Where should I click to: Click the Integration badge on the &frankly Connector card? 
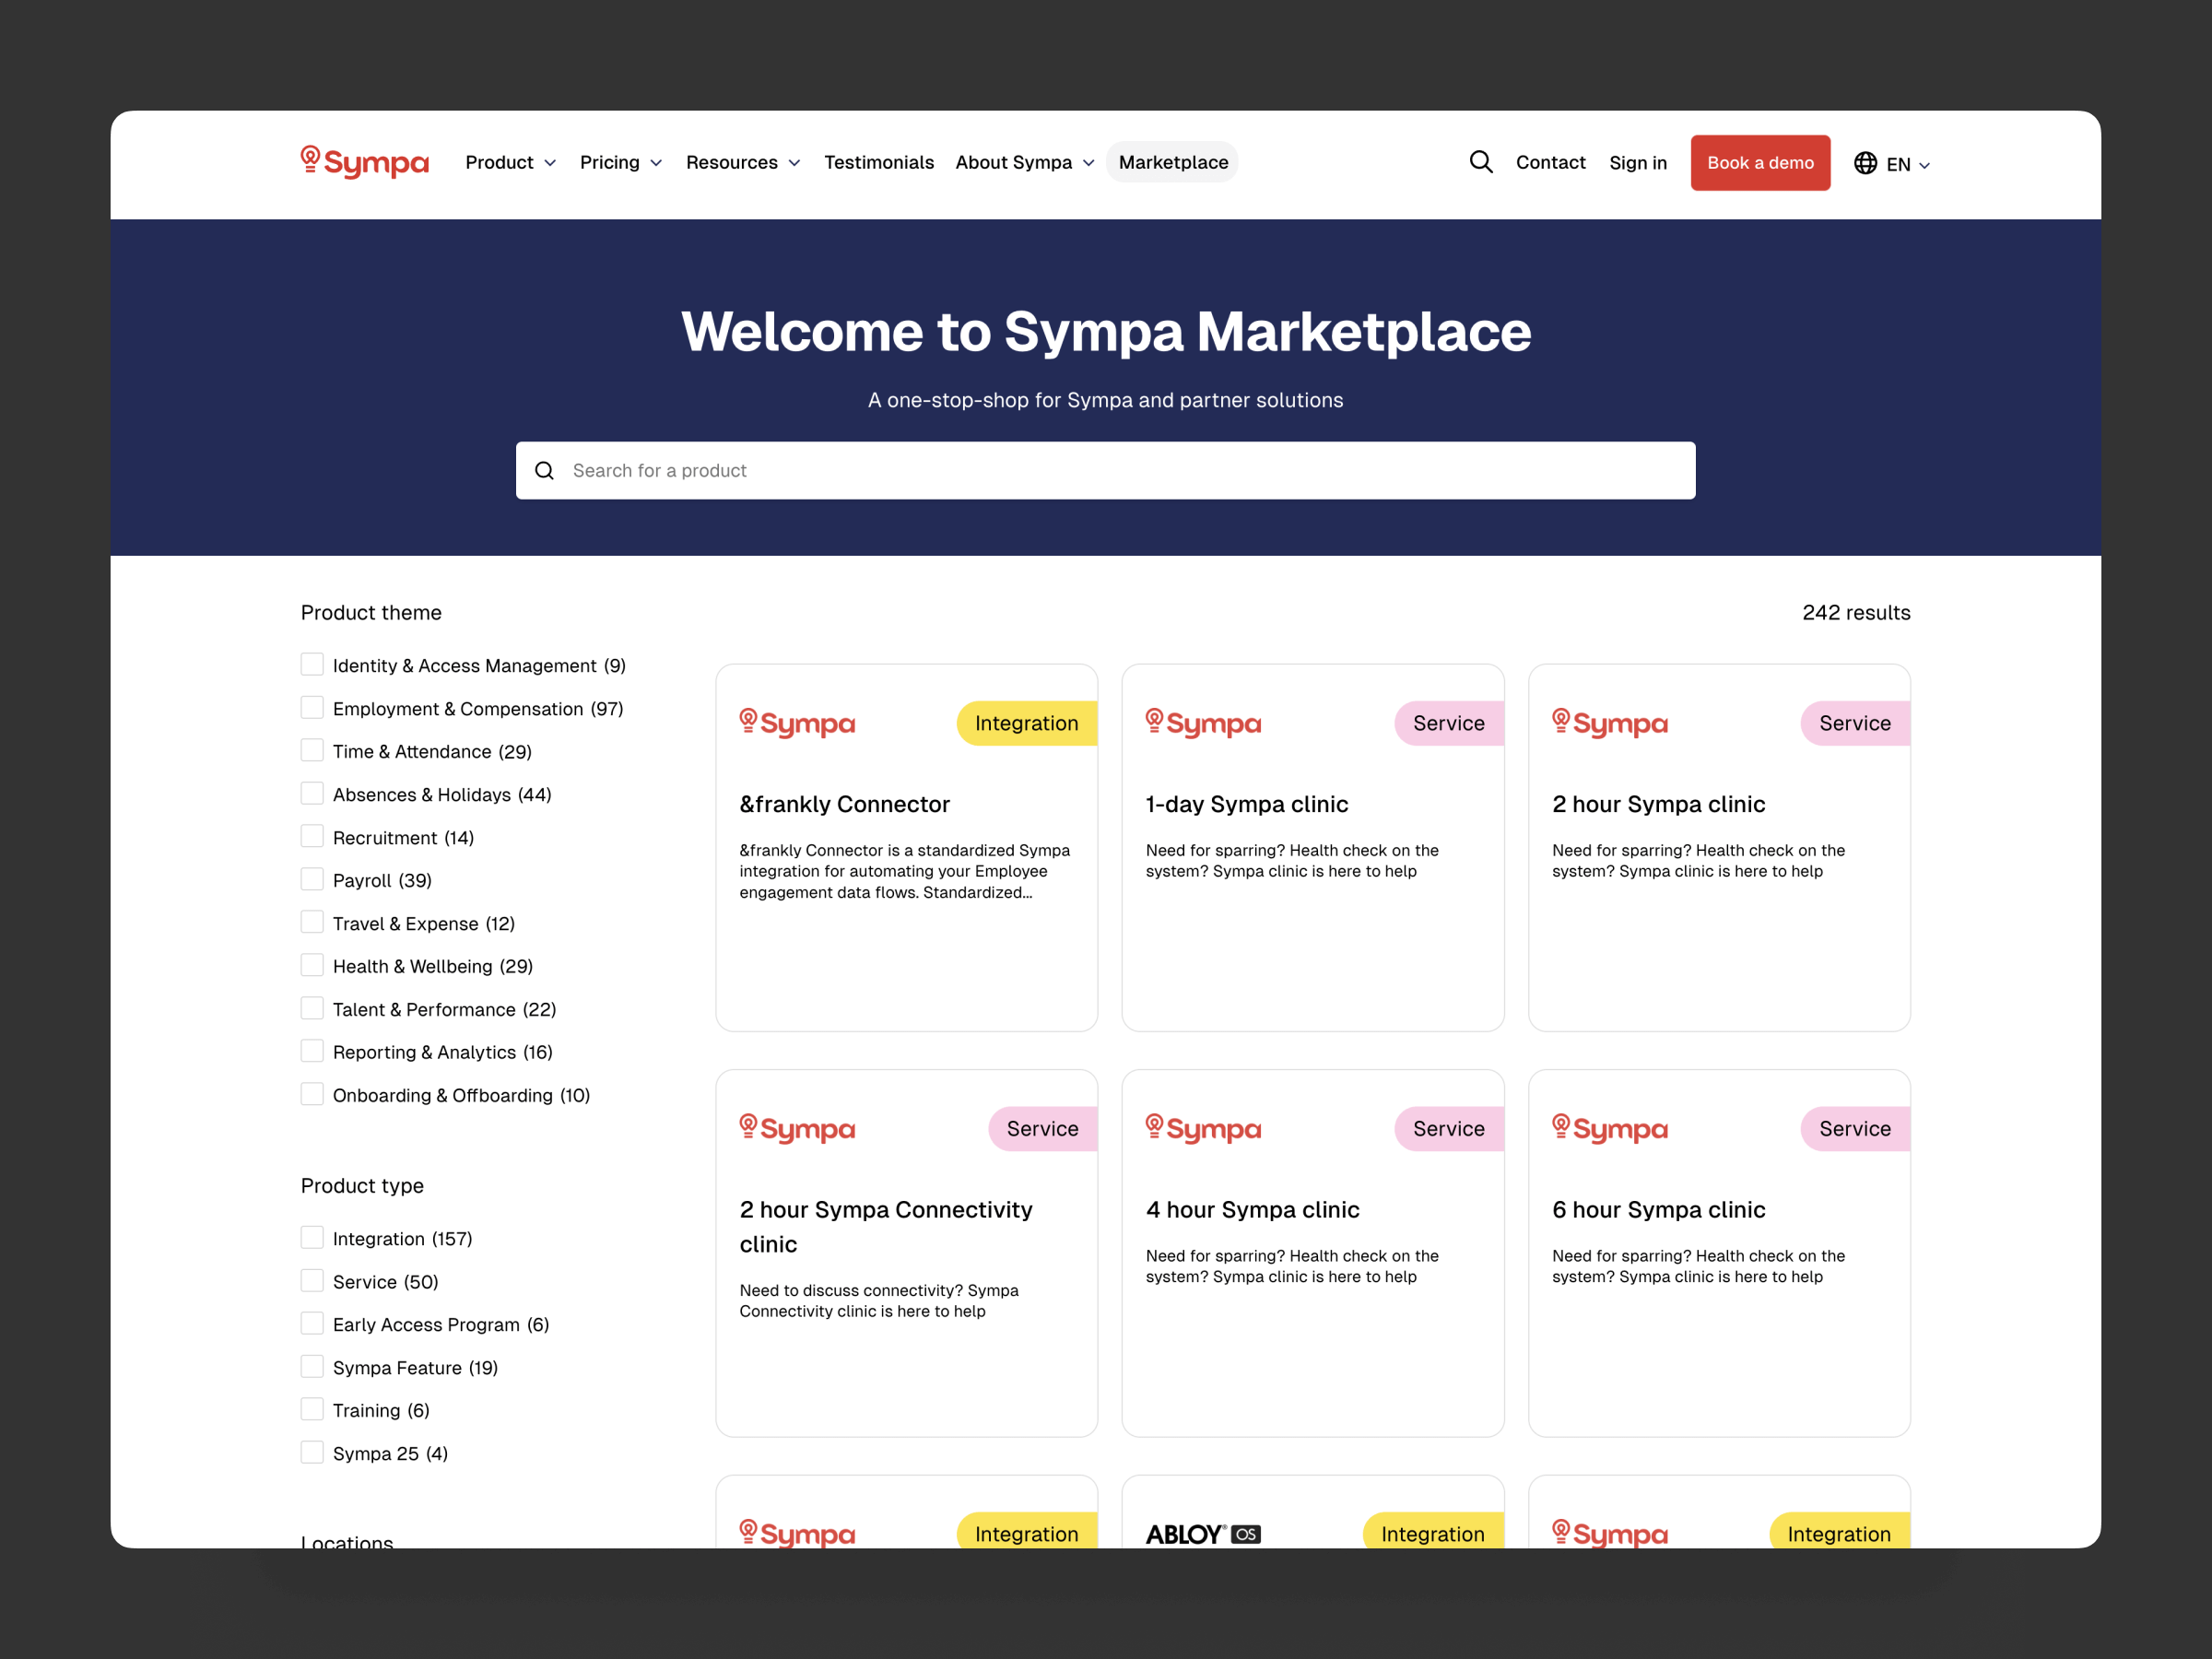click(1027, 723)
